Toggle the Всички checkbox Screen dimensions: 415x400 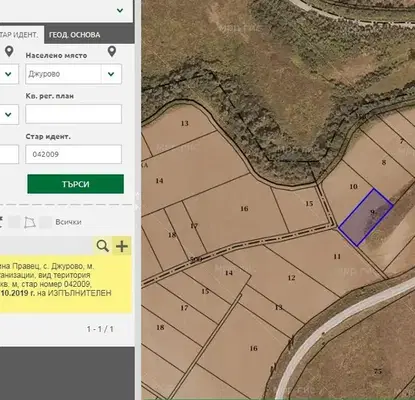pos(46,222)
